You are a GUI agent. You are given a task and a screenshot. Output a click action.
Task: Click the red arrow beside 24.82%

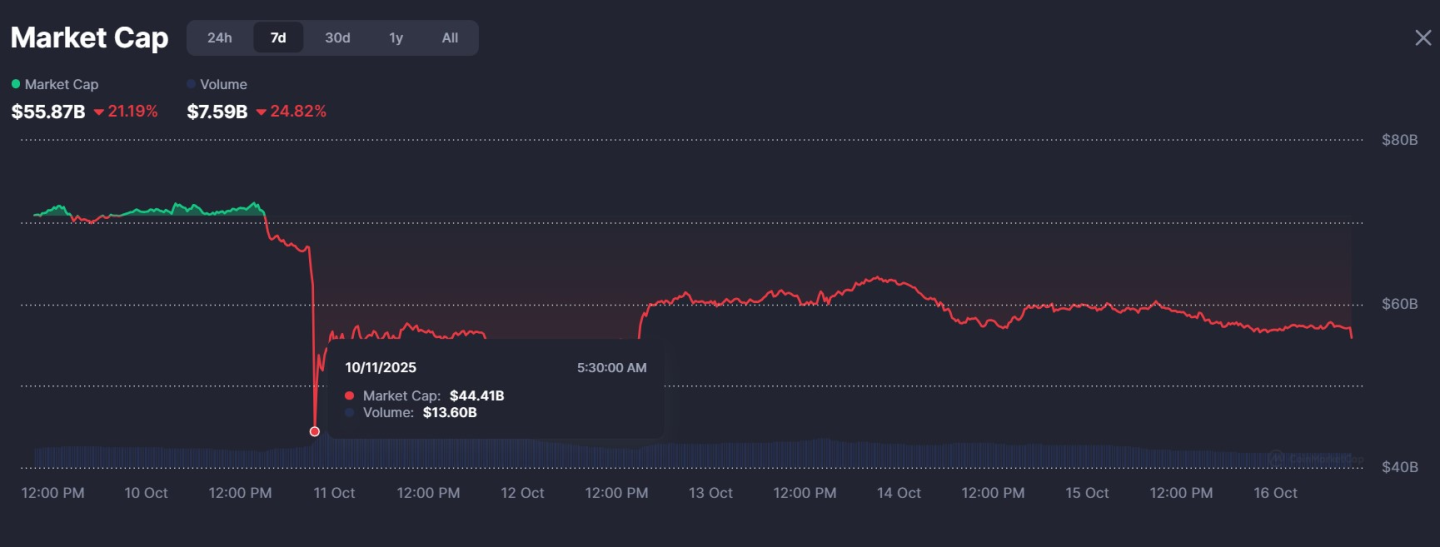pyautogui.click(x=261, y=112)
